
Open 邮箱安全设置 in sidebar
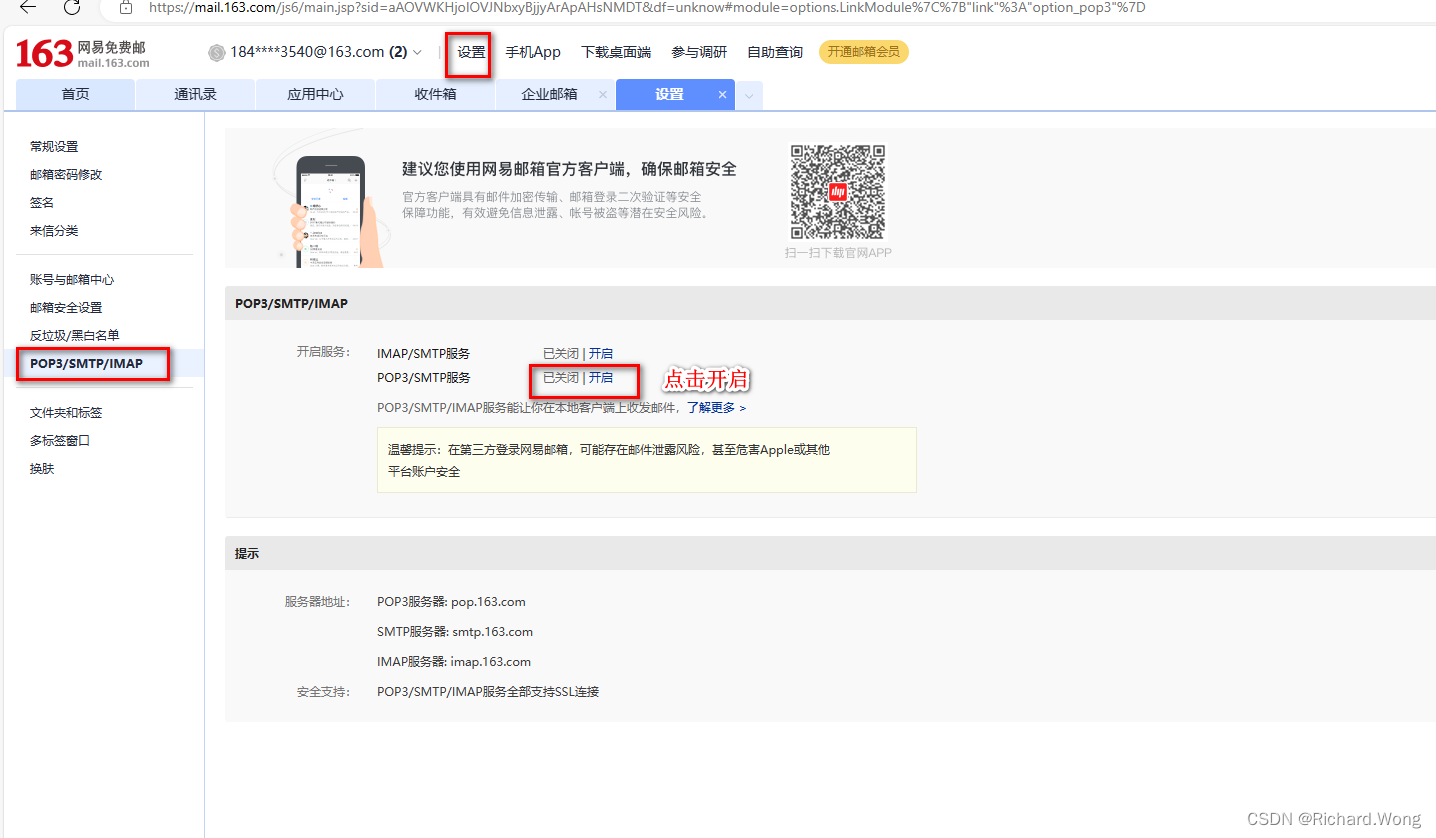coord(66,307)
